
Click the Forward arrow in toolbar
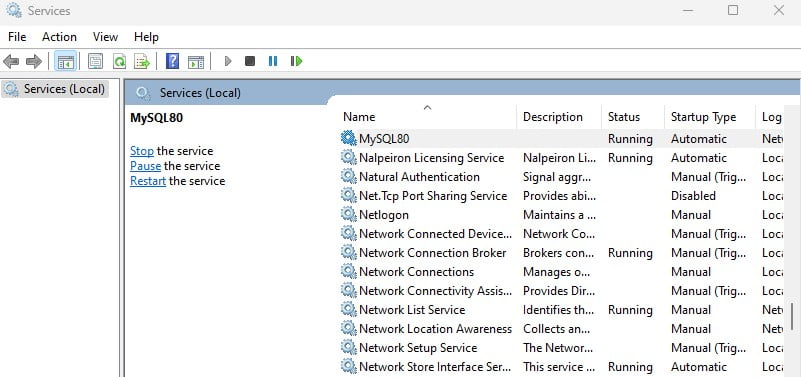coord(34,62)
